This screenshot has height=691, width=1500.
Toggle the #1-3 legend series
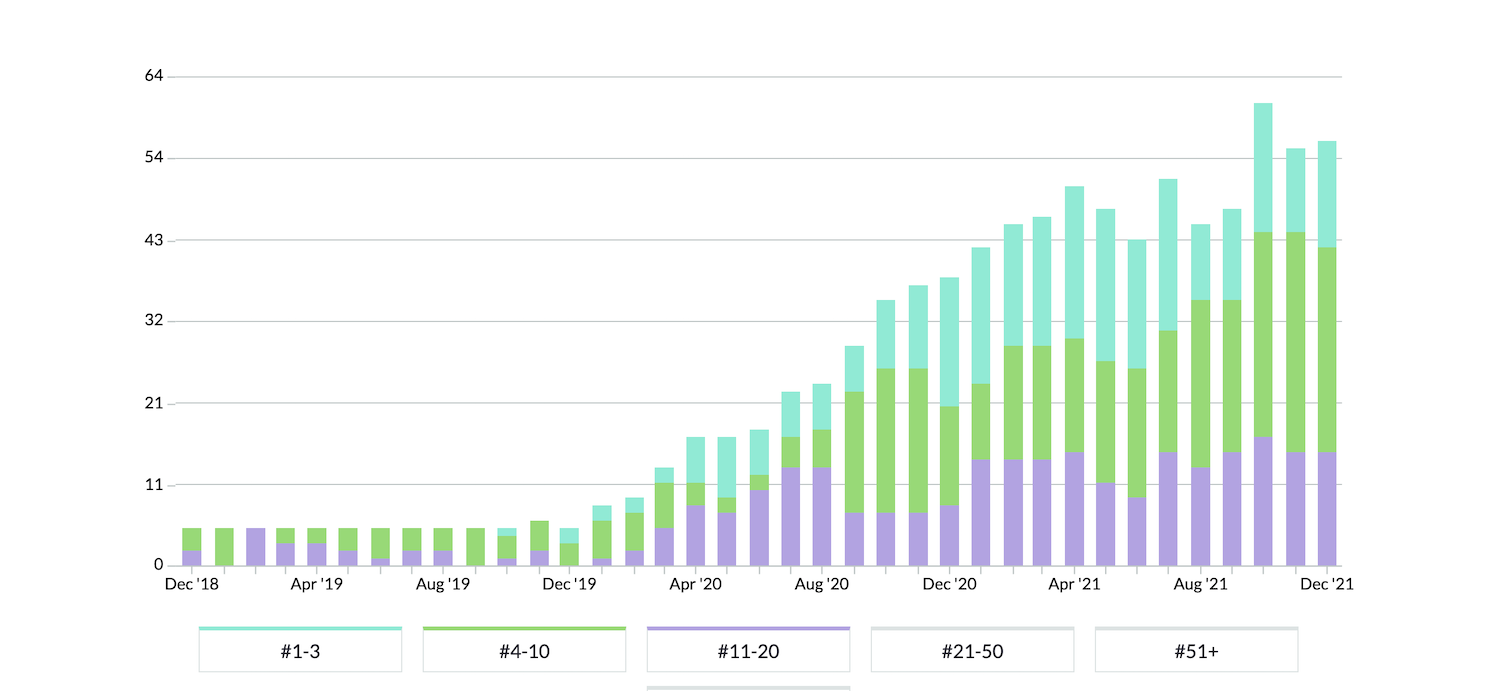click(300, 653)
